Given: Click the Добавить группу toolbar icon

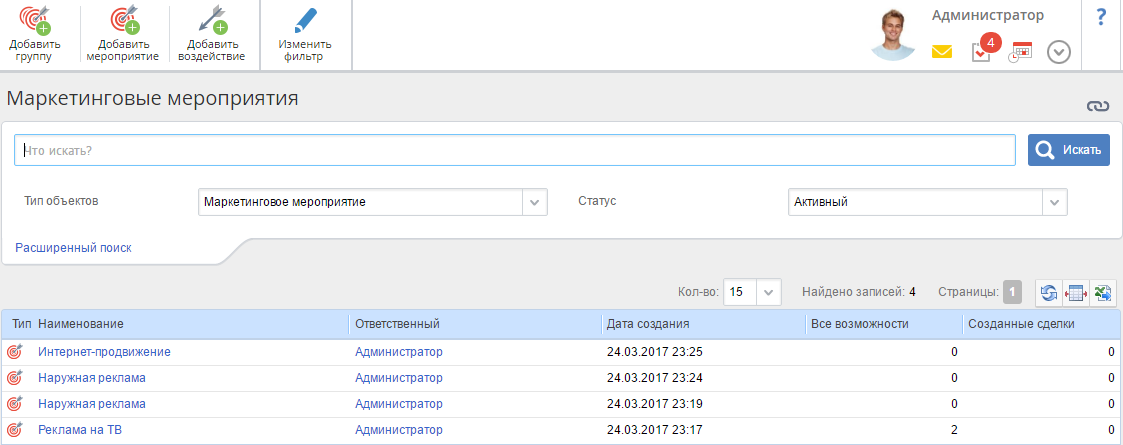Looking at the screenshot, I should (34, 21).
